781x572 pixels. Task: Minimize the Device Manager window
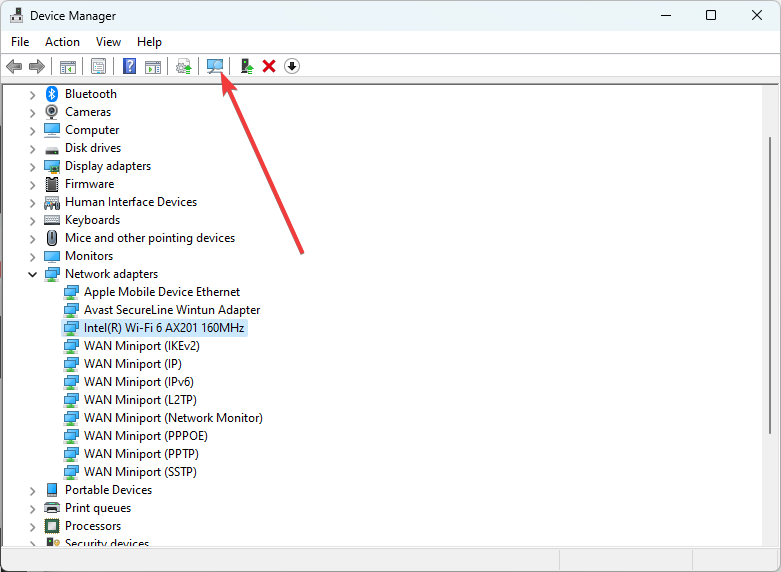[666, 15]
